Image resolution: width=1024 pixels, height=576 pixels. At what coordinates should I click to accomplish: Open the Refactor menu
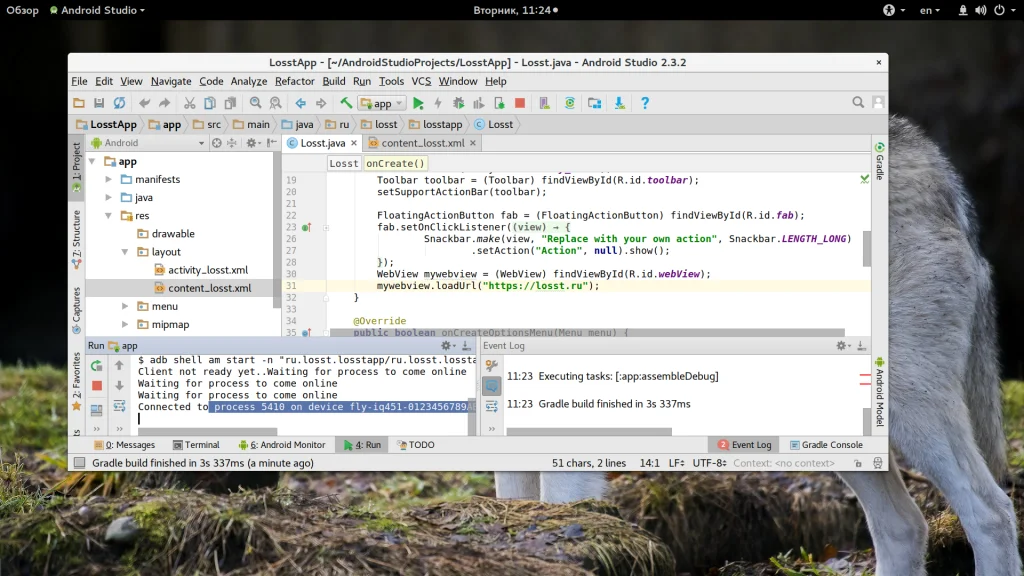294,81
